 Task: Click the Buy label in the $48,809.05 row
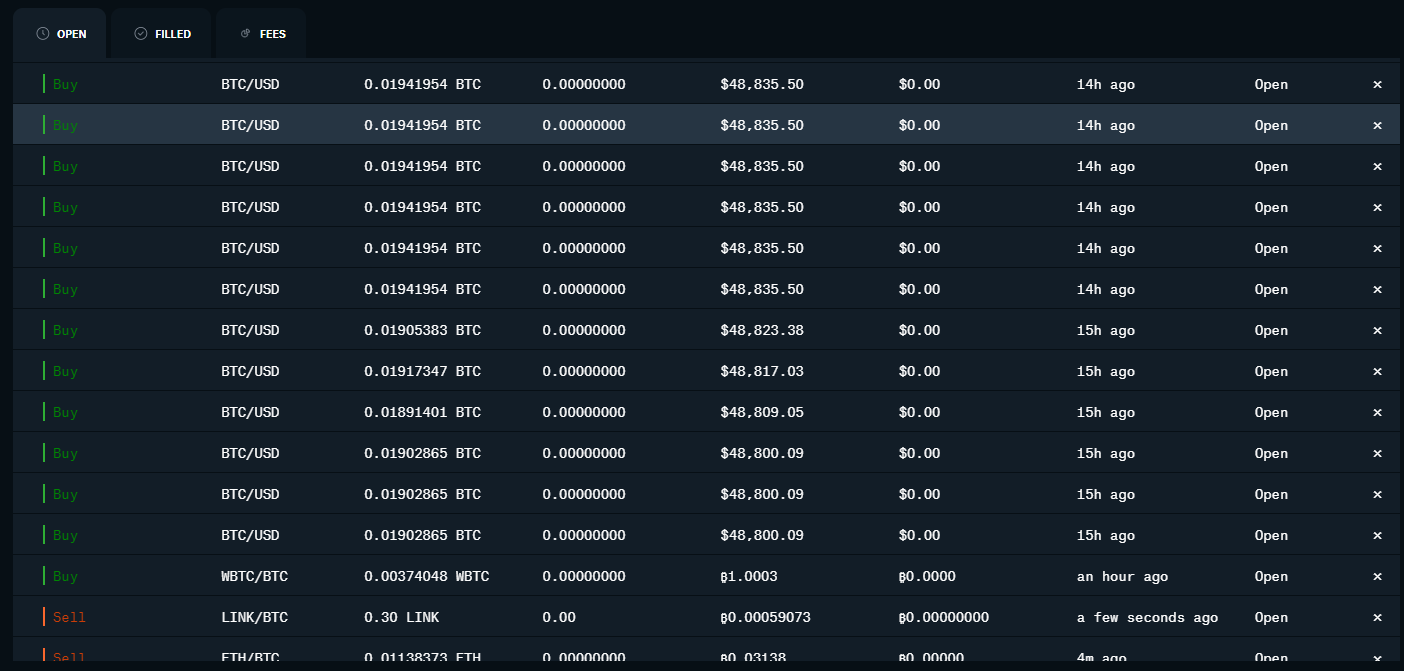tap(65, 412)
